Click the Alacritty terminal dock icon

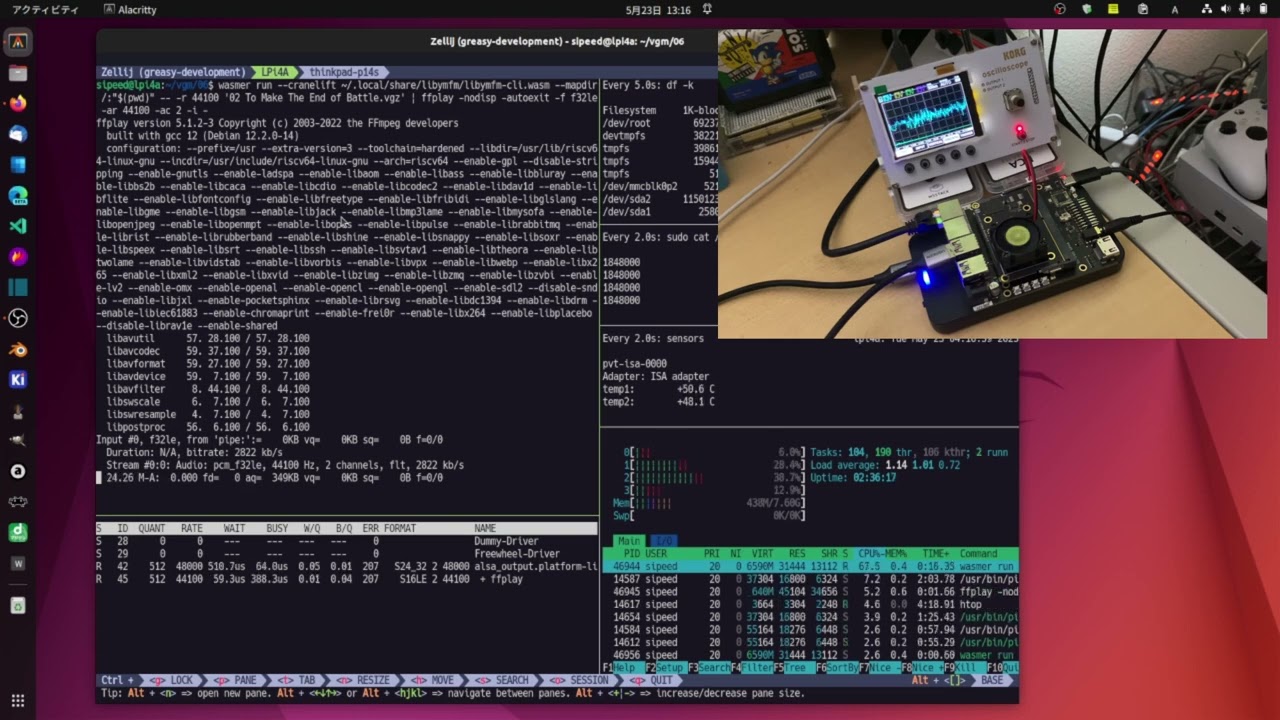(18, 42)
